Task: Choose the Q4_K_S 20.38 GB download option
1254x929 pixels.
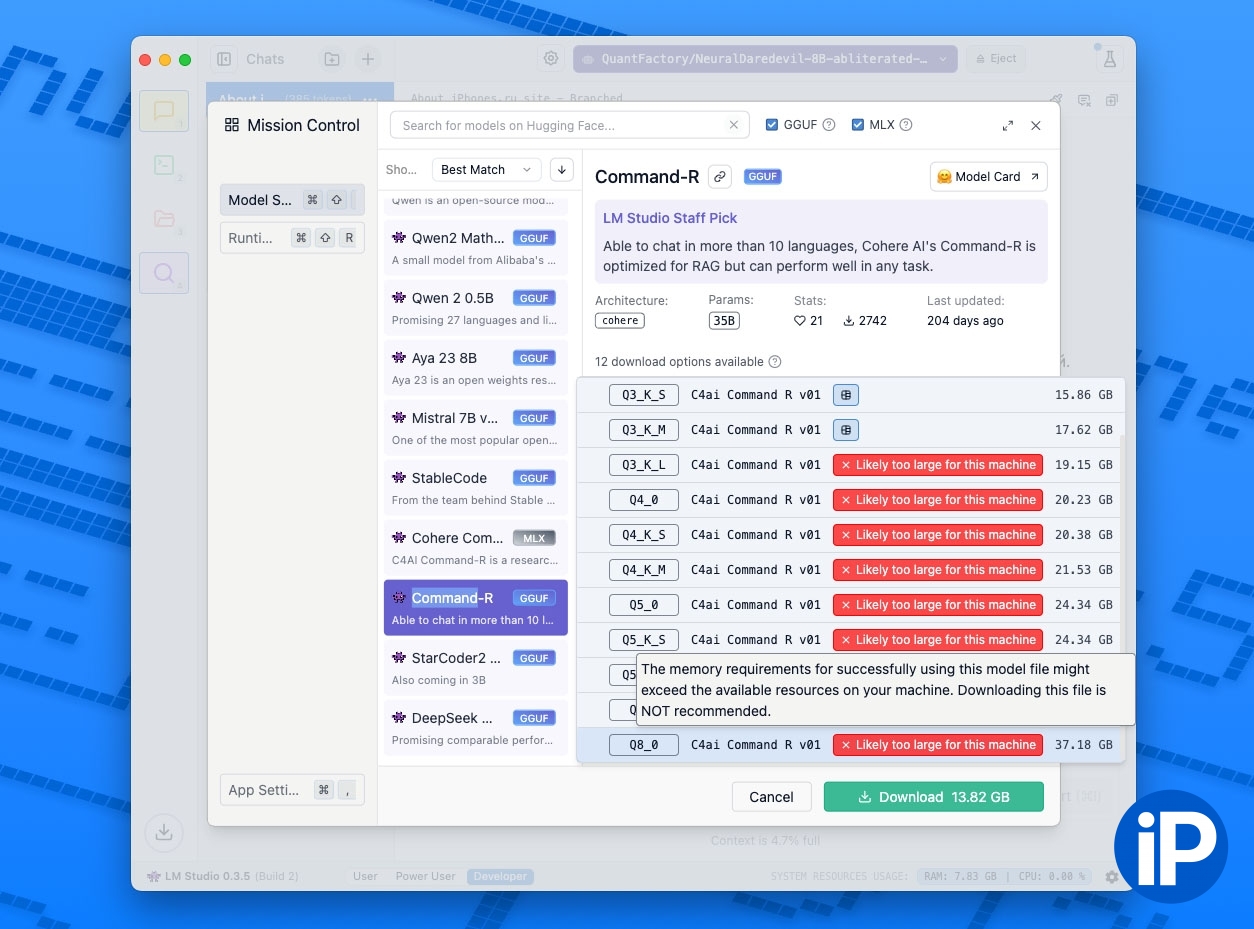Action: pos(851,535)
